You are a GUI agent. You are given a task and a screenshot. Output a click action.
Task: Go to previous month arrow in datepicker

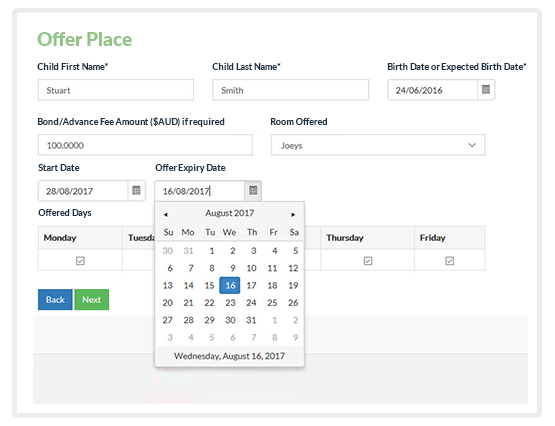pyautogui.click(x=165, y=214)
